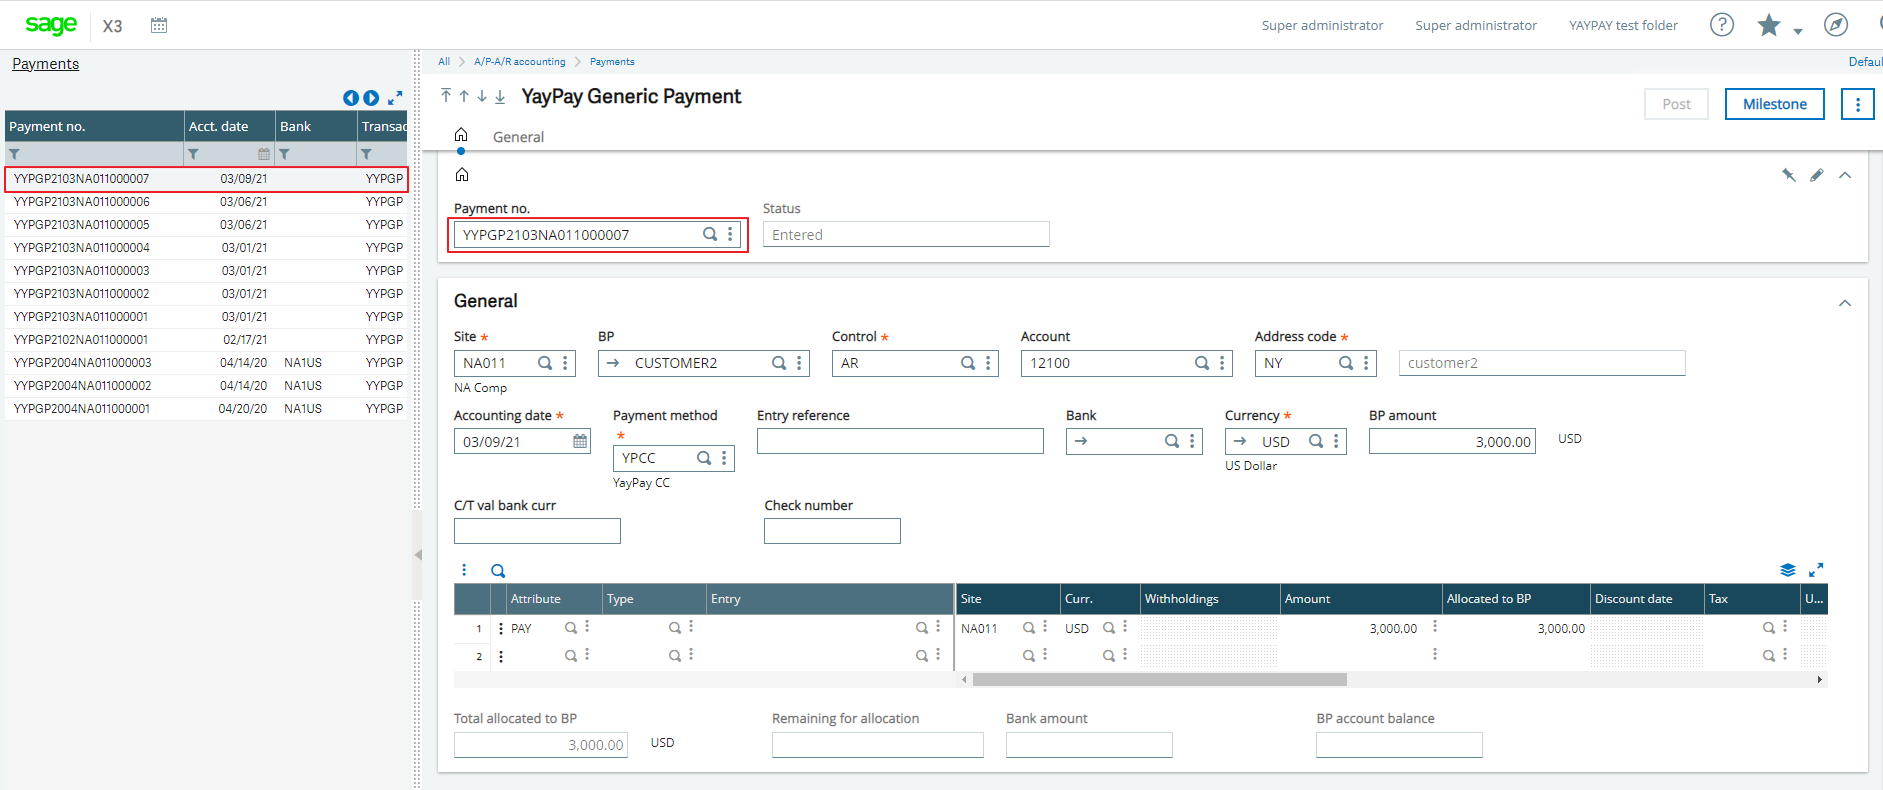
Task: Open All breadcrumb link
Action: pos(444,62)
